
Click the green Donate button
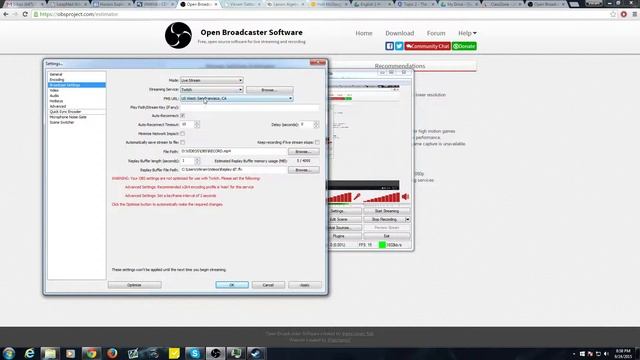(464, 46)
